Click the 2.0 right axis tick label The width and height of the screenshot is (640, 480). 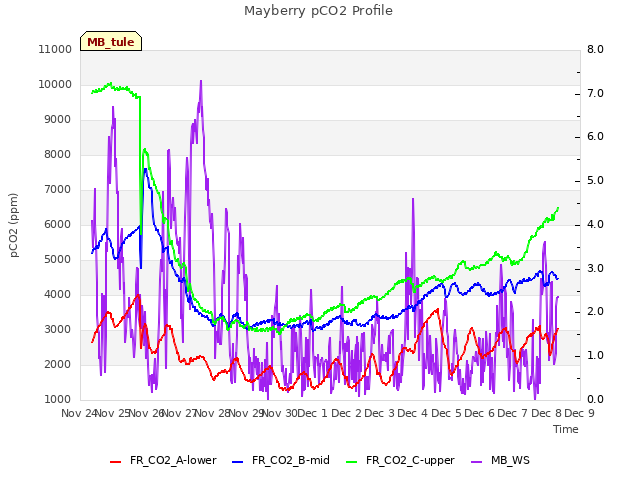595,312
